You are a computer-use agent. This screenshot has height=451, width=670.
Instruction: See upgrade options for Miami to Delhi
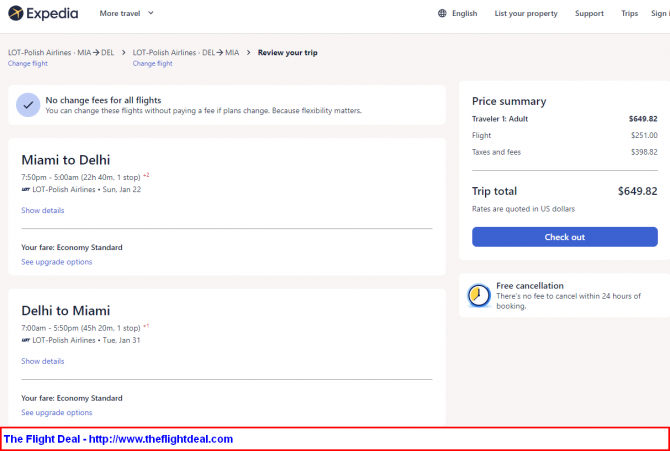point(57,262)
